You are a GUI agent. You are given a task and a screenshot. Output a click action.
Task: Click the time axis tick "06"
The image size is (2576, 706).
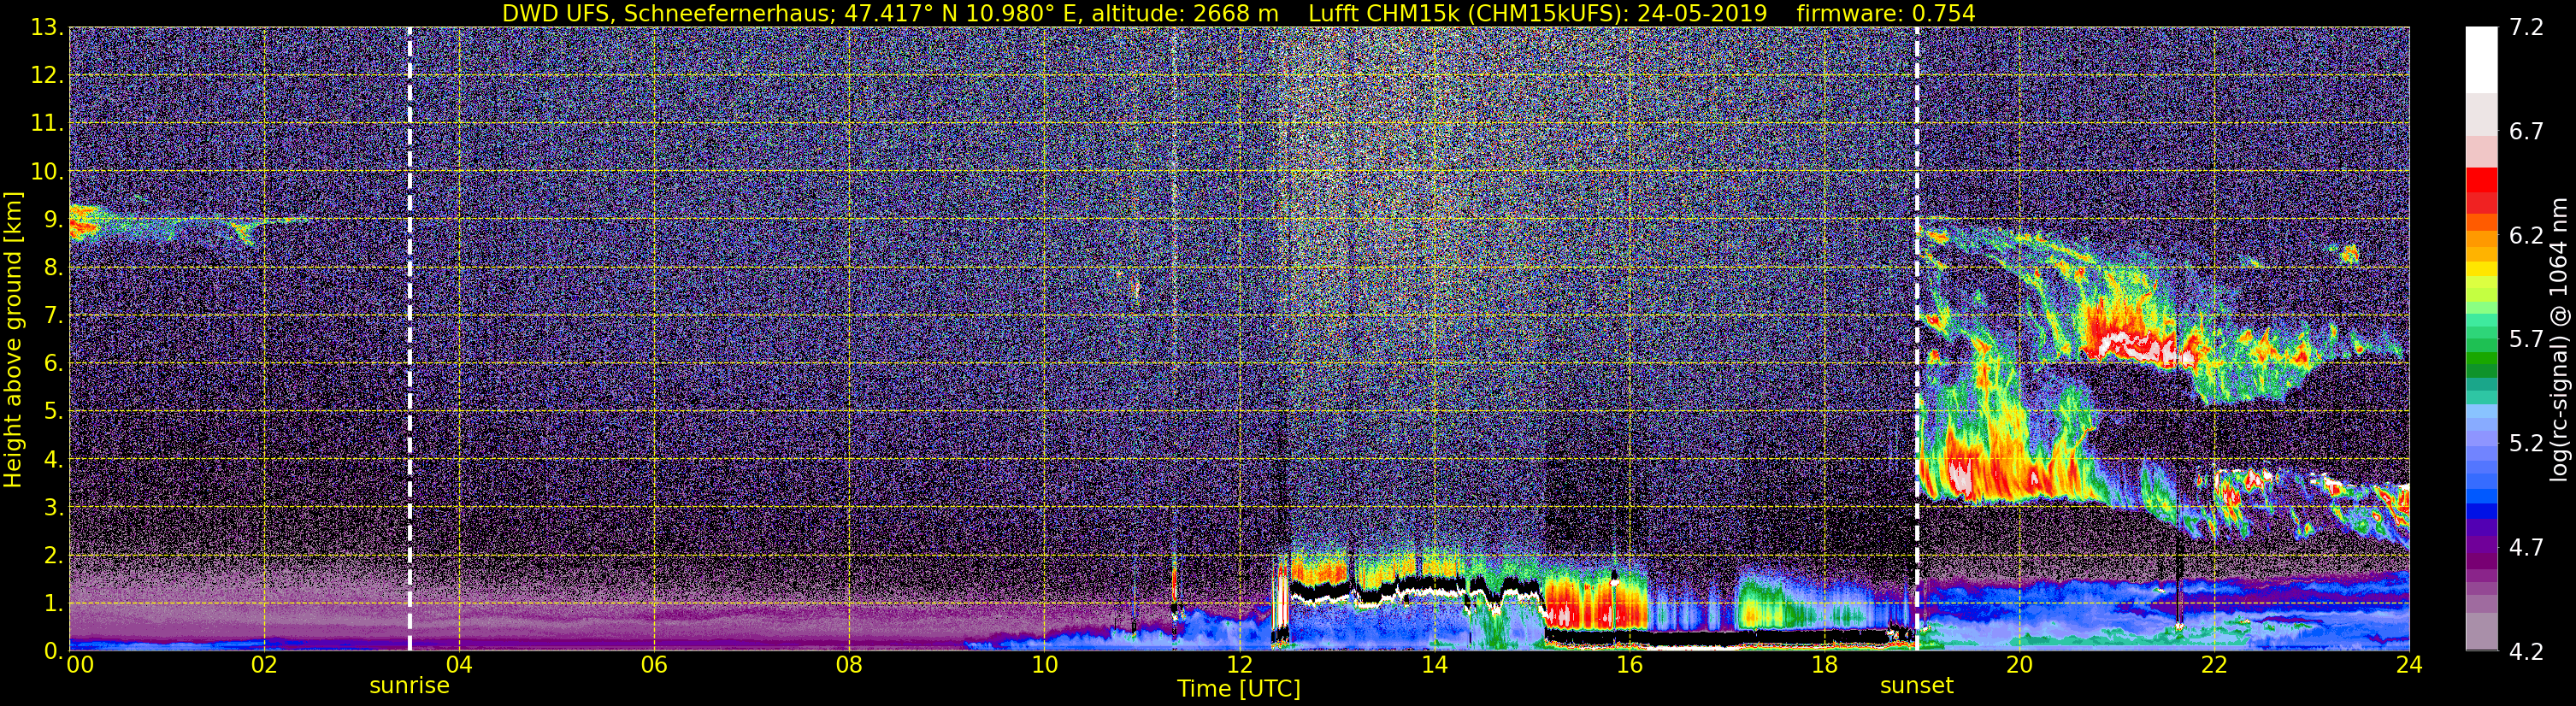pos(653,665)
